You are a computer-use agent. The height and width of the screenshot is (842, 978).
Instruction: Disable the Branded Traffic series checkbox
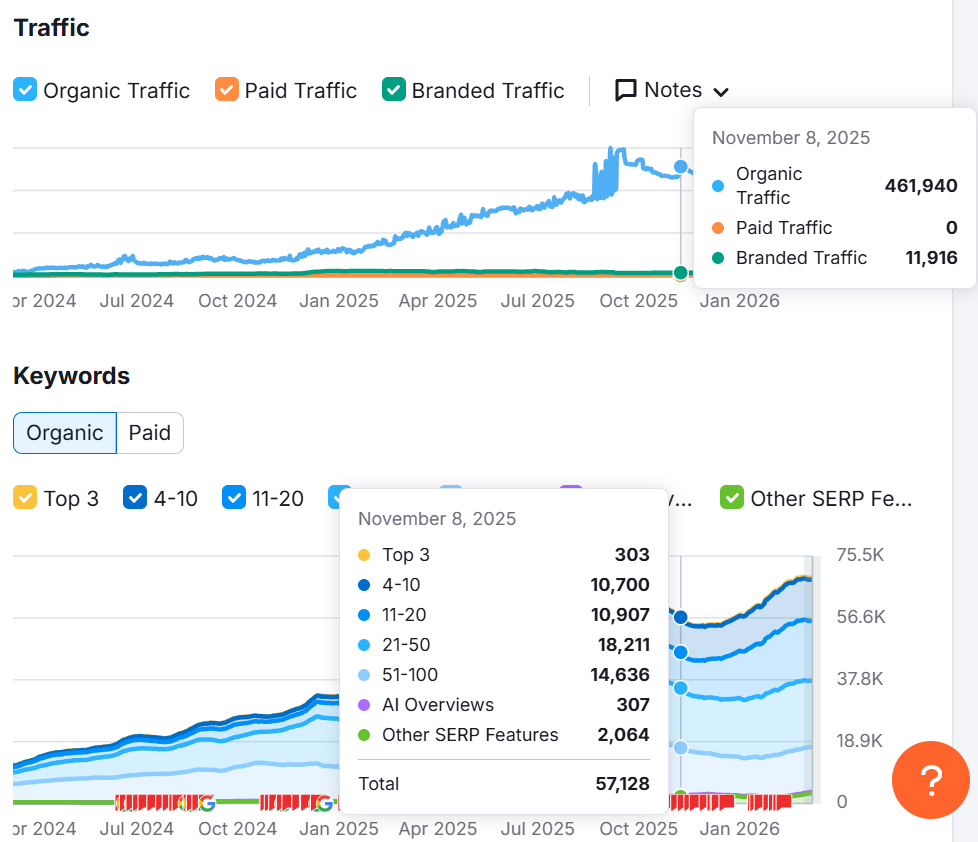pos(394,90)
